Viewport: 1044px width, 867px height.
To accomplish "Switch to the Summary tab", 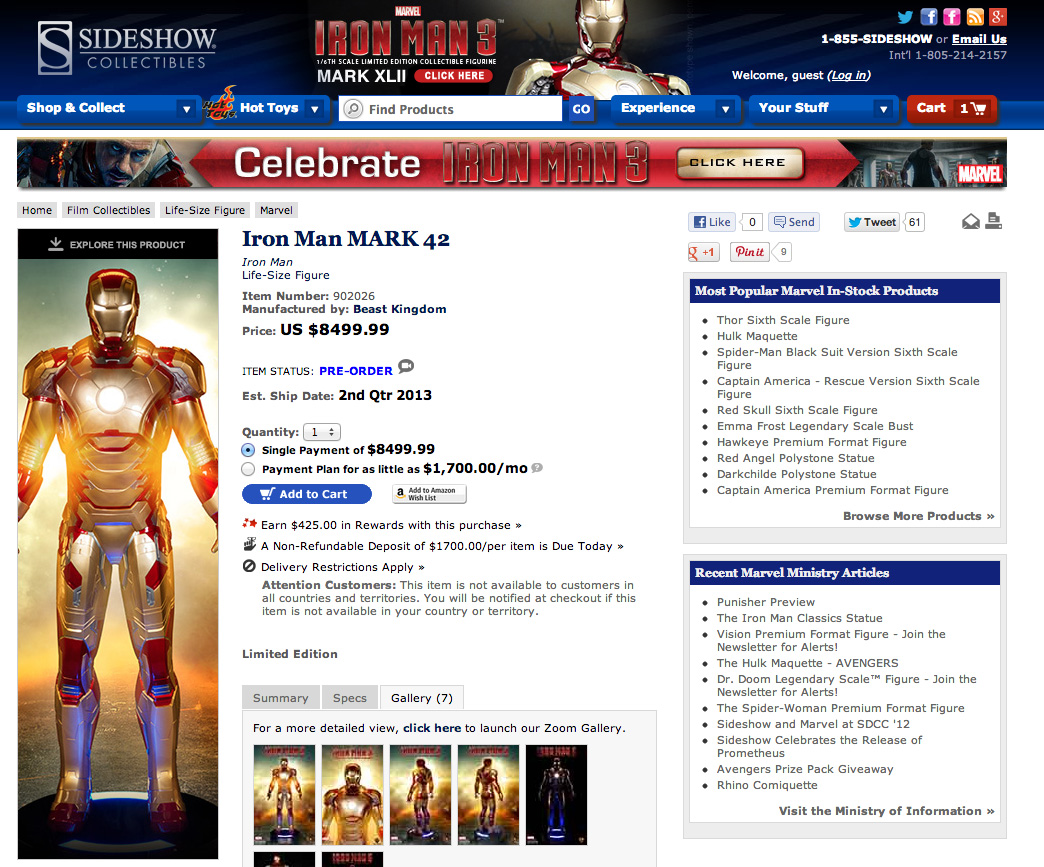I will [x=280, y=698].
